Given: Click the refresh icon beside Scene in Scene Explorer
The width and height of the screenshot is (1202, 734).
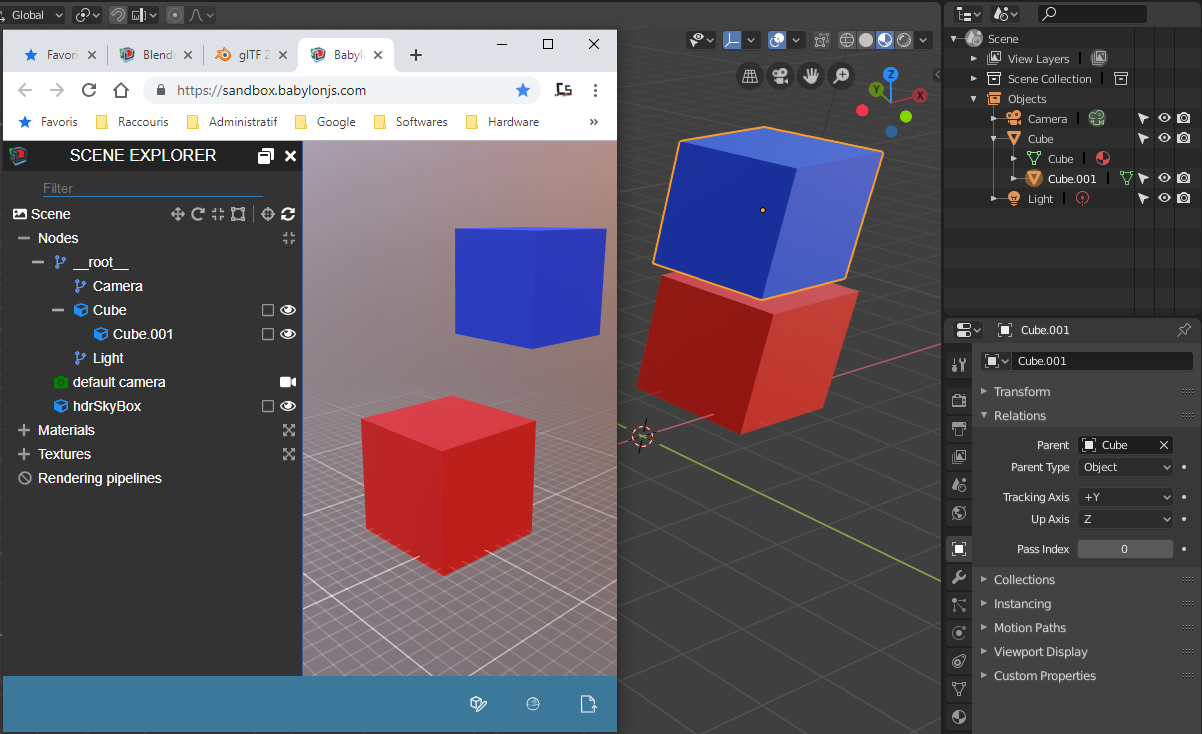Looking at the screenshot, I should [289, 214].
